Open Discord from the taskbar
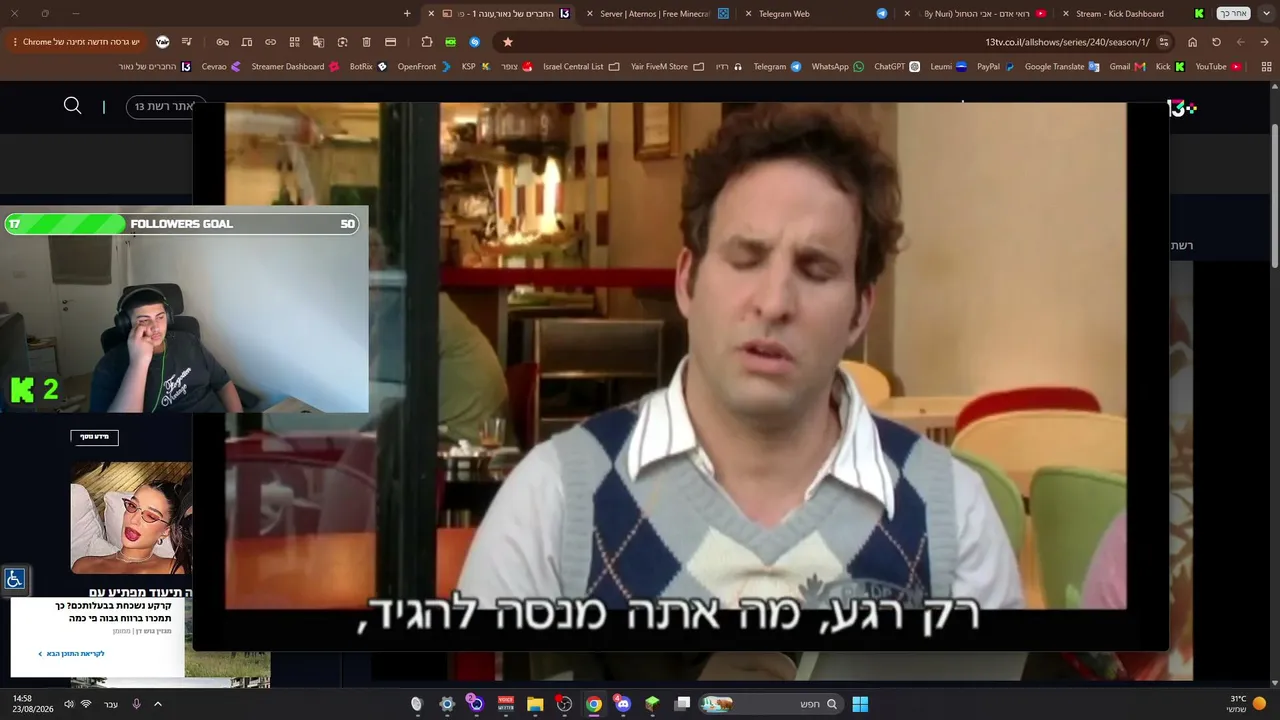Image resolution: width=1280 pixels, height=720 pixels. click(x=623, y=704)
